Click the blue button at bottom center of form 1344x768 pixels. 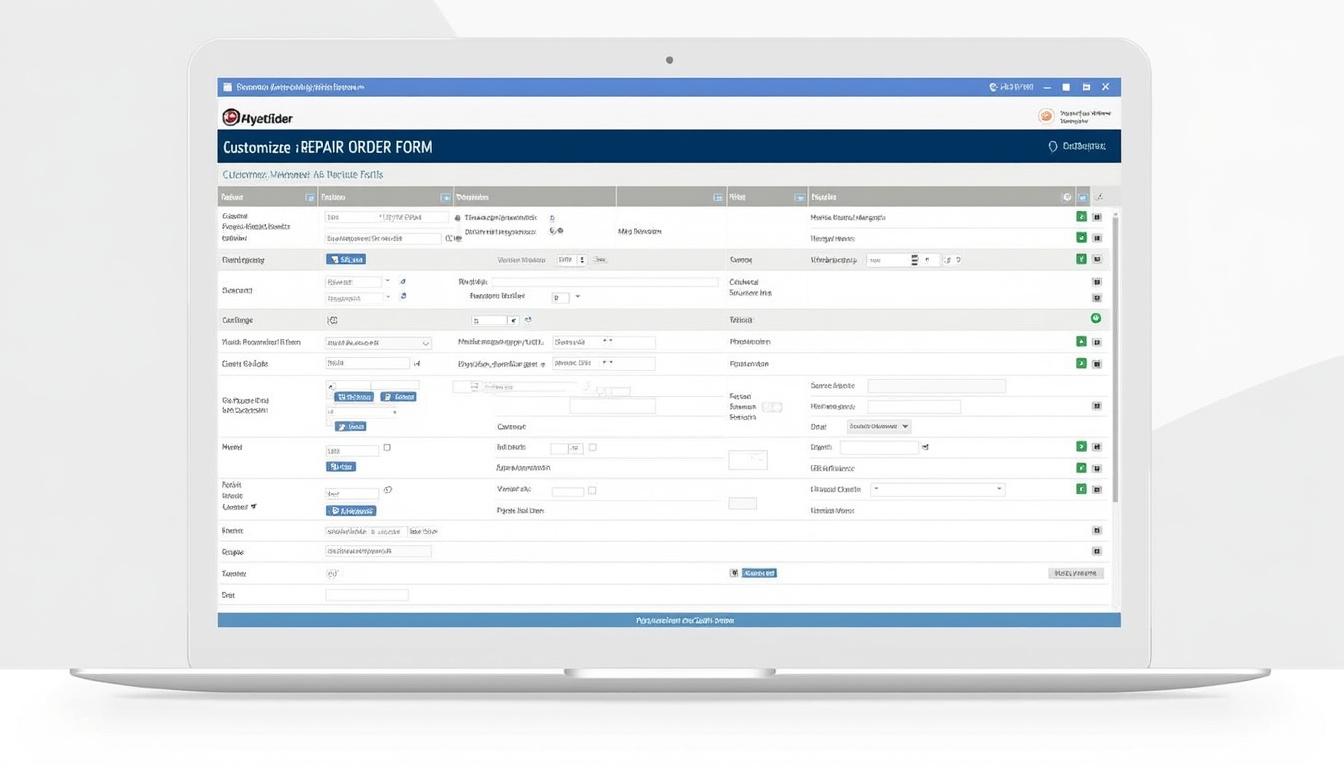(759, 573)
